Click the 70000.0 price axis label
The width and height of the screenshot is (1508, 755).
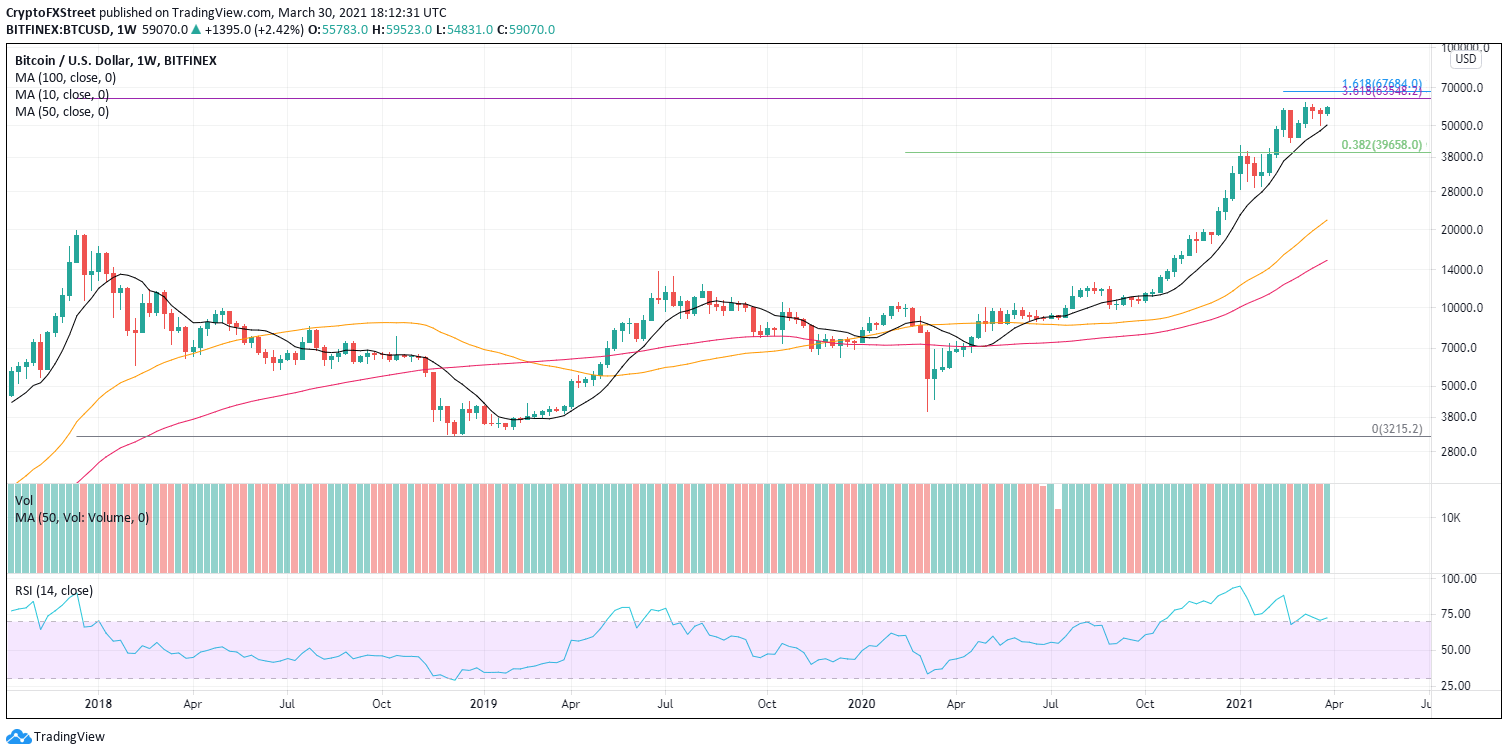pos(1461,89)
